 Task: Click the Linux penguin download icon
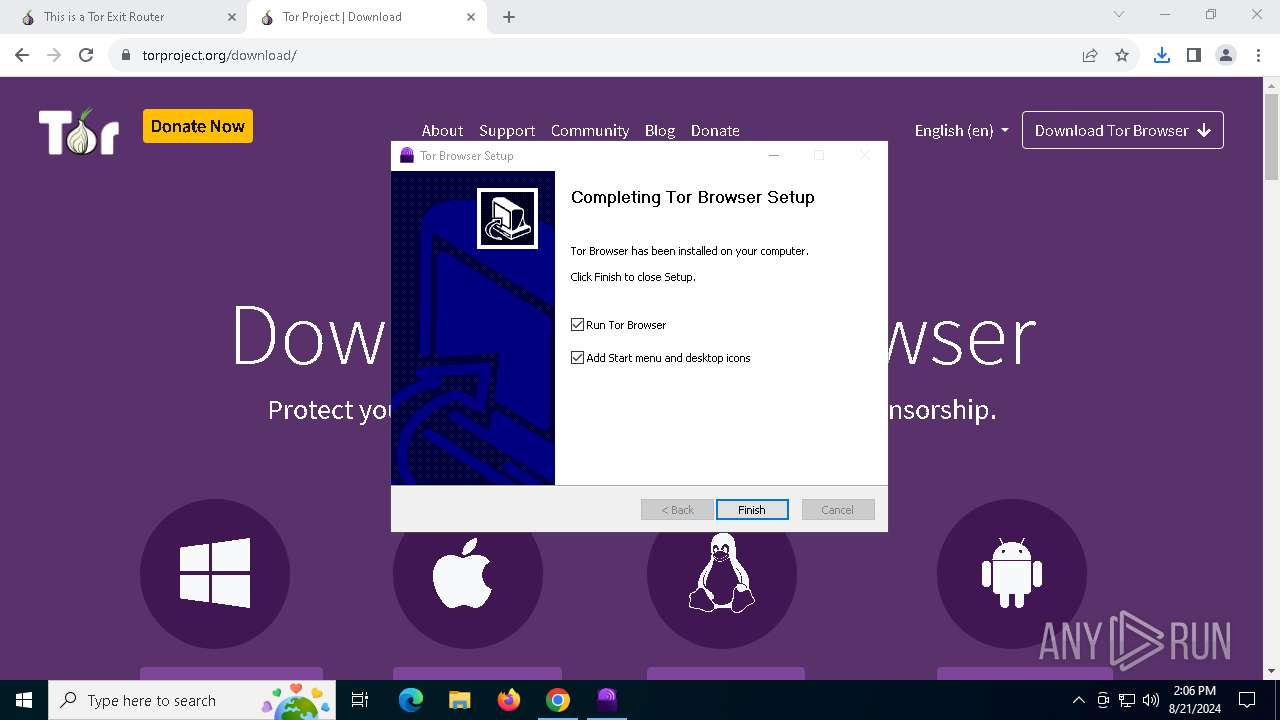tap(722, 574)
